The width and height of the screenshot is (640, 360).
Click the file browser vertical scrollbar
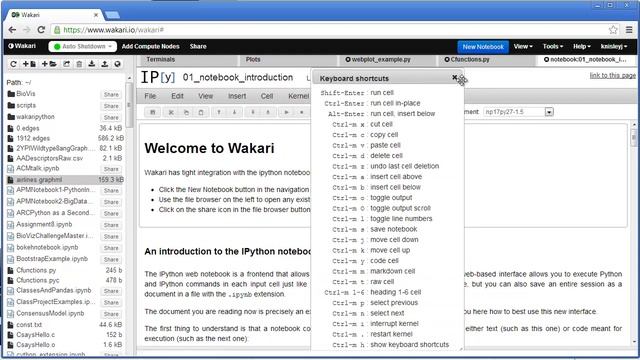[x=129, y=105]
